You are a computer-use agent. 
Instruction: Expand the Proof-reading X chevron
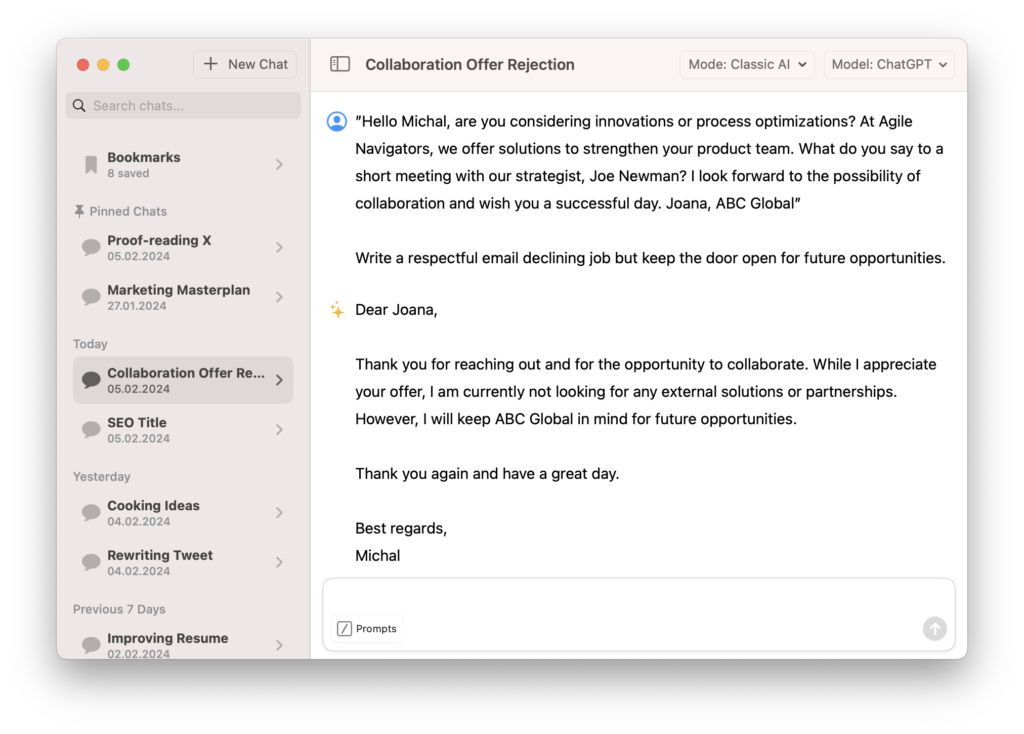pos(280,247)
